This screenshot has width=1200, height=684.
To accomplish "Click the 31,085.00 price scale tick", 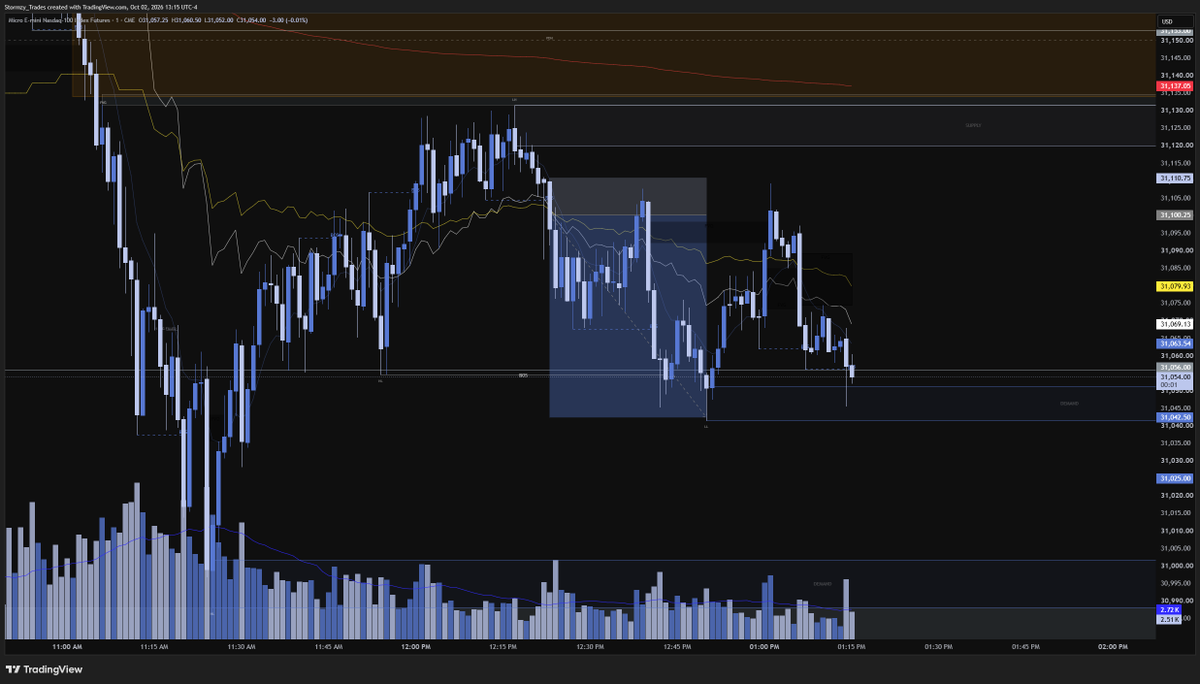I will tap(1174, 267).
